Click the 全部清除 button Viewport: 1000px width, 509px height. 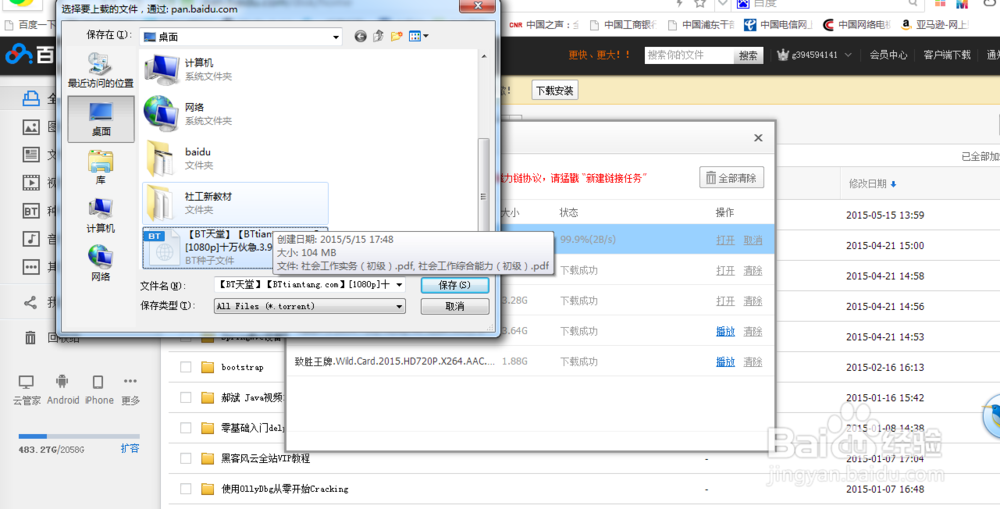pos(732,178)
